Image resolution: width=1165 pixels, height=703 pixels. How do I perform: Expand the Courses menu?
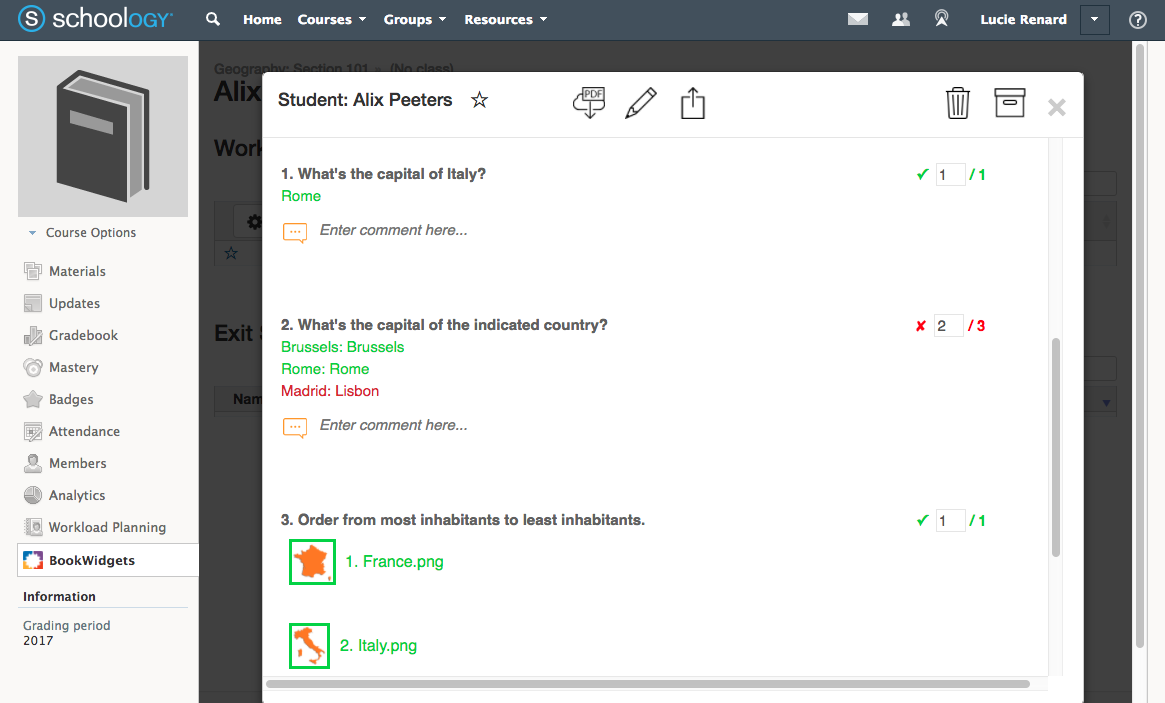coord(331,19)
